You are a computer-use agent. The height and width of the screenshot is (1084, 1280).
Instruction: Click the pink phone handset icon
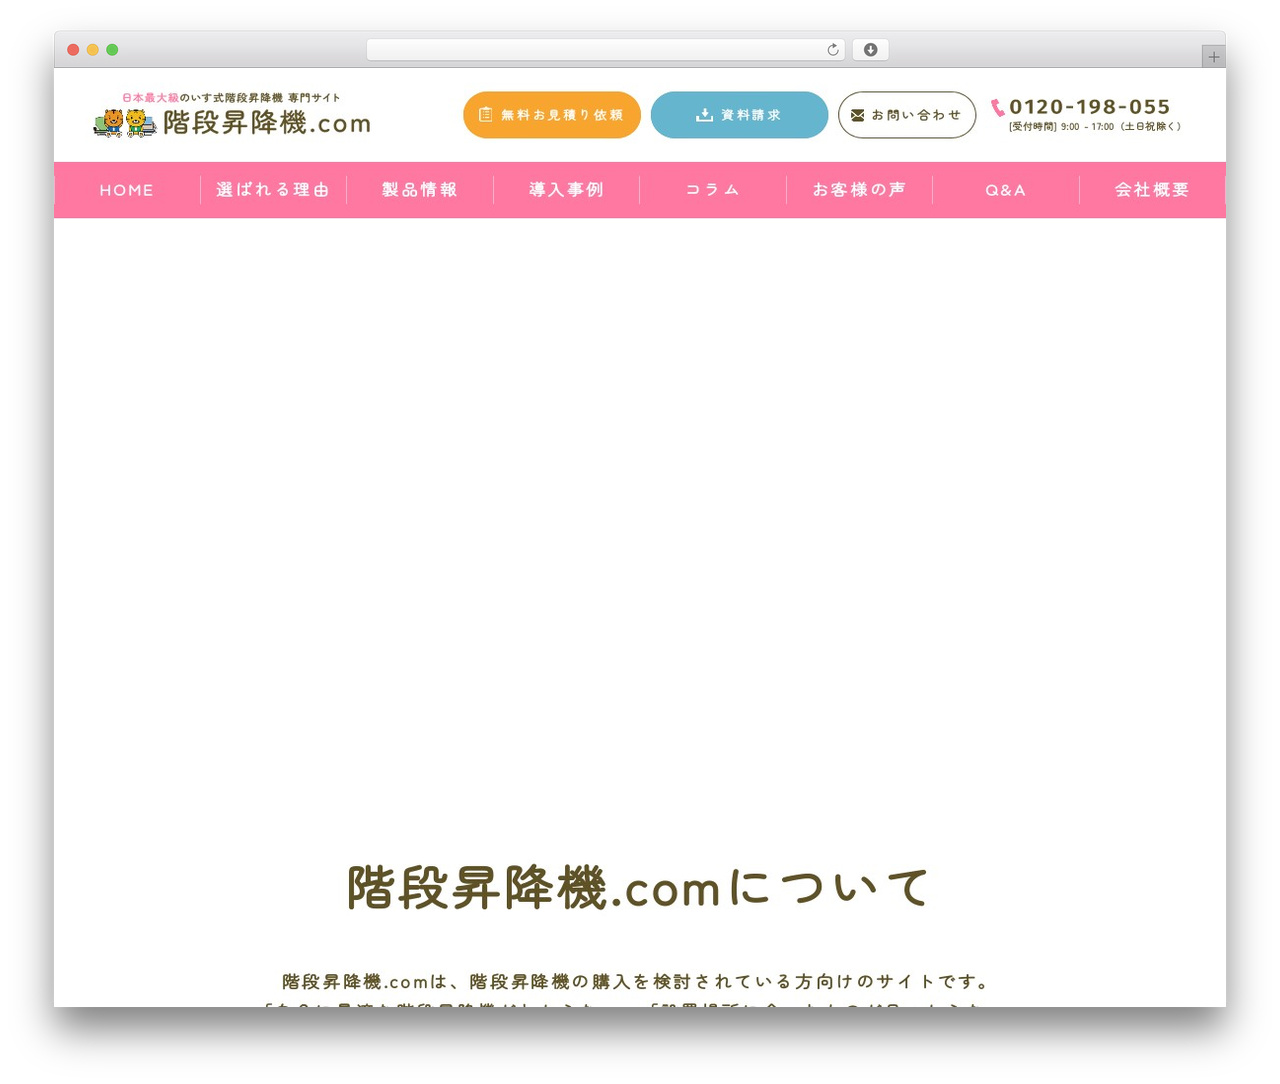pyautogui.click(x=998, y=107)
